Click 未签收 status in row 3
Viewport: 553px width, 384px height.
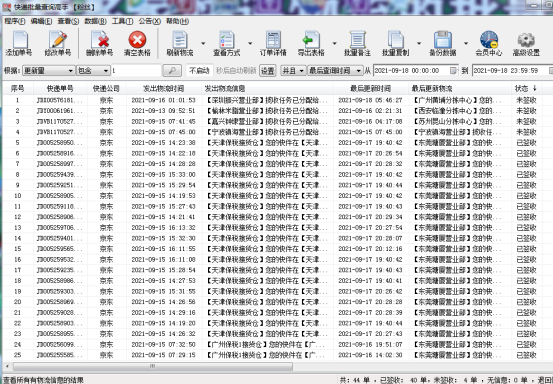526,121
